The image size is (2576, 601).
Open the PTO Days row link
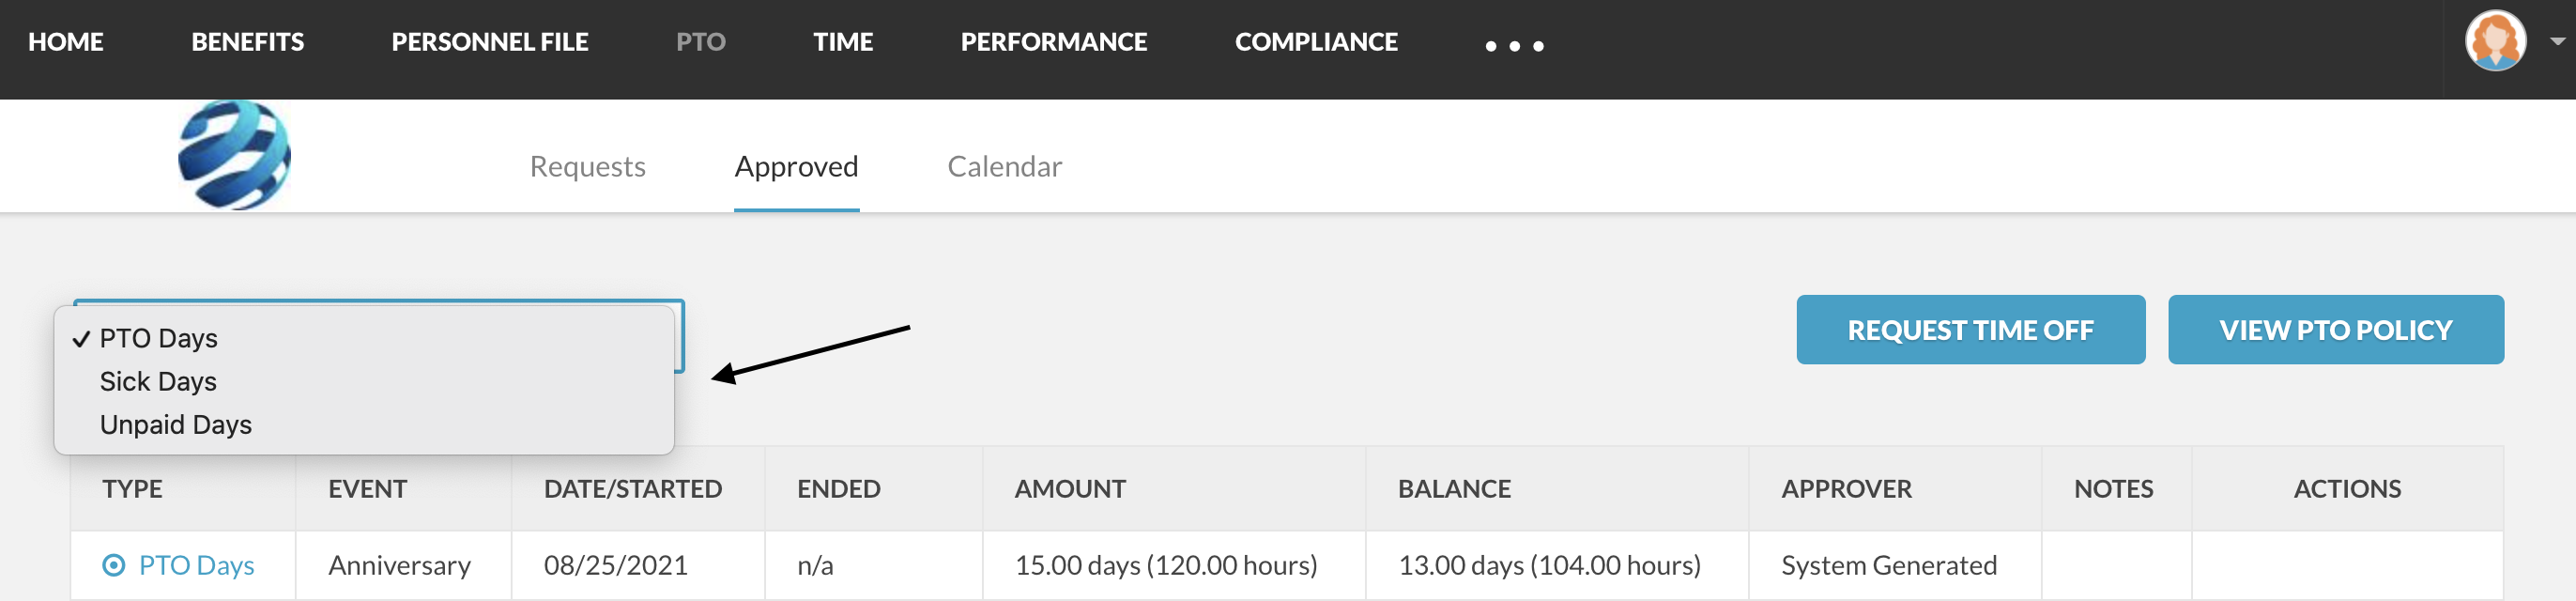(196, 565)
